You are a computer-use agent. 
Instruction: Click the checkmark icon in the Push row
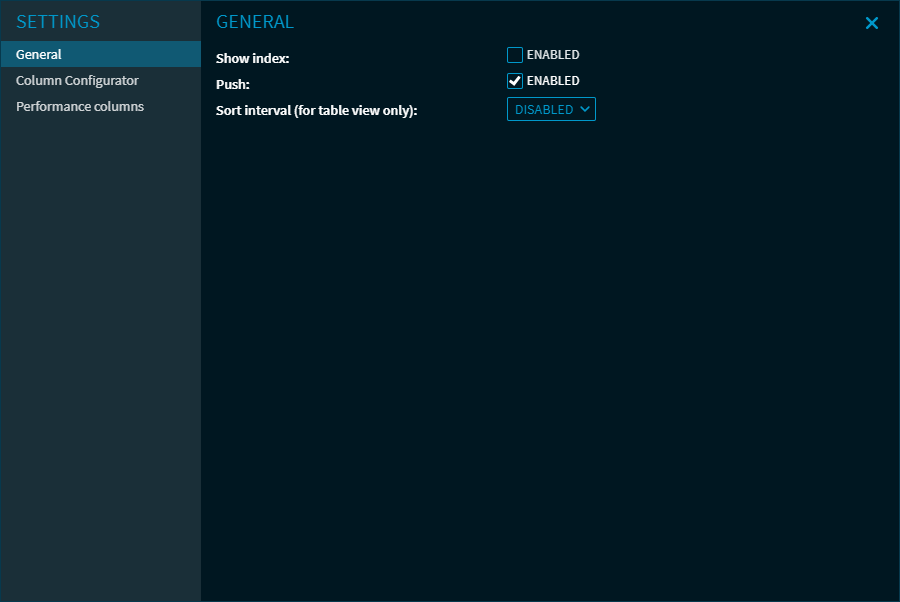(x=515, y=81)
